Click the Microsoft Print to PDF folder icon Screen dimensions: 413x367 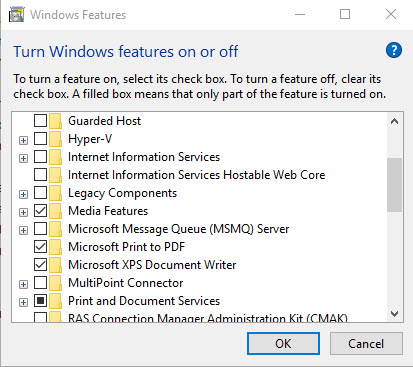point(55,247)
